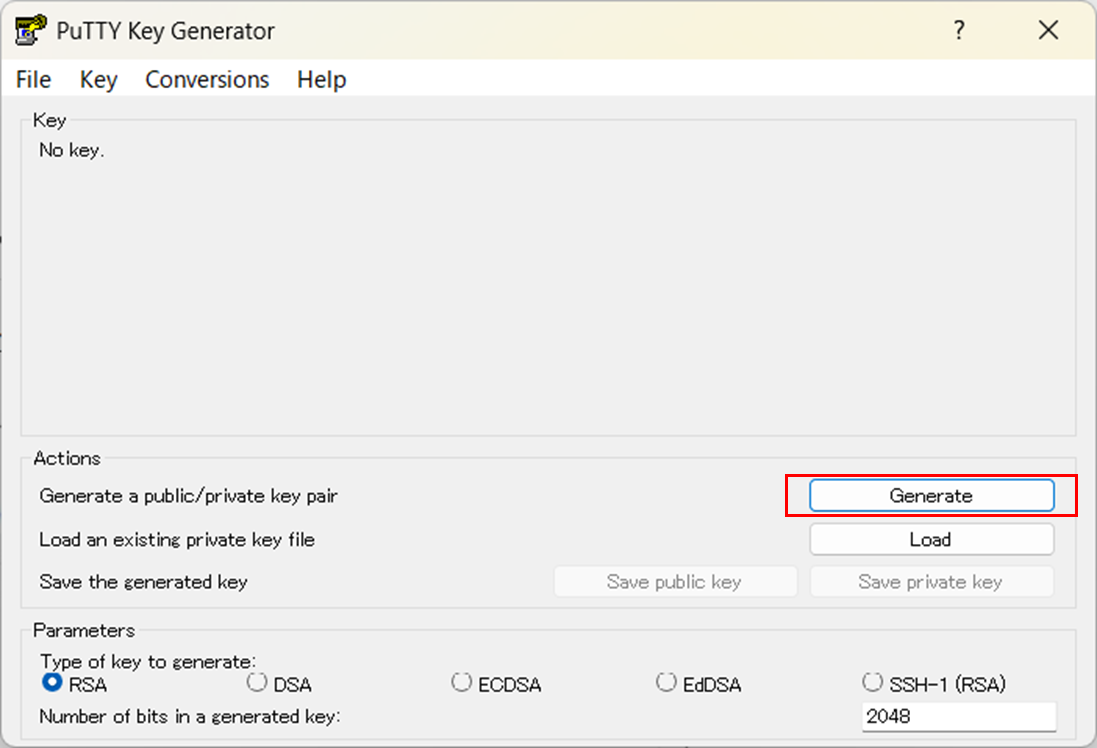The image size is (1097, 748).
Task: Click the number of bits input field
Action: point(957,716)
